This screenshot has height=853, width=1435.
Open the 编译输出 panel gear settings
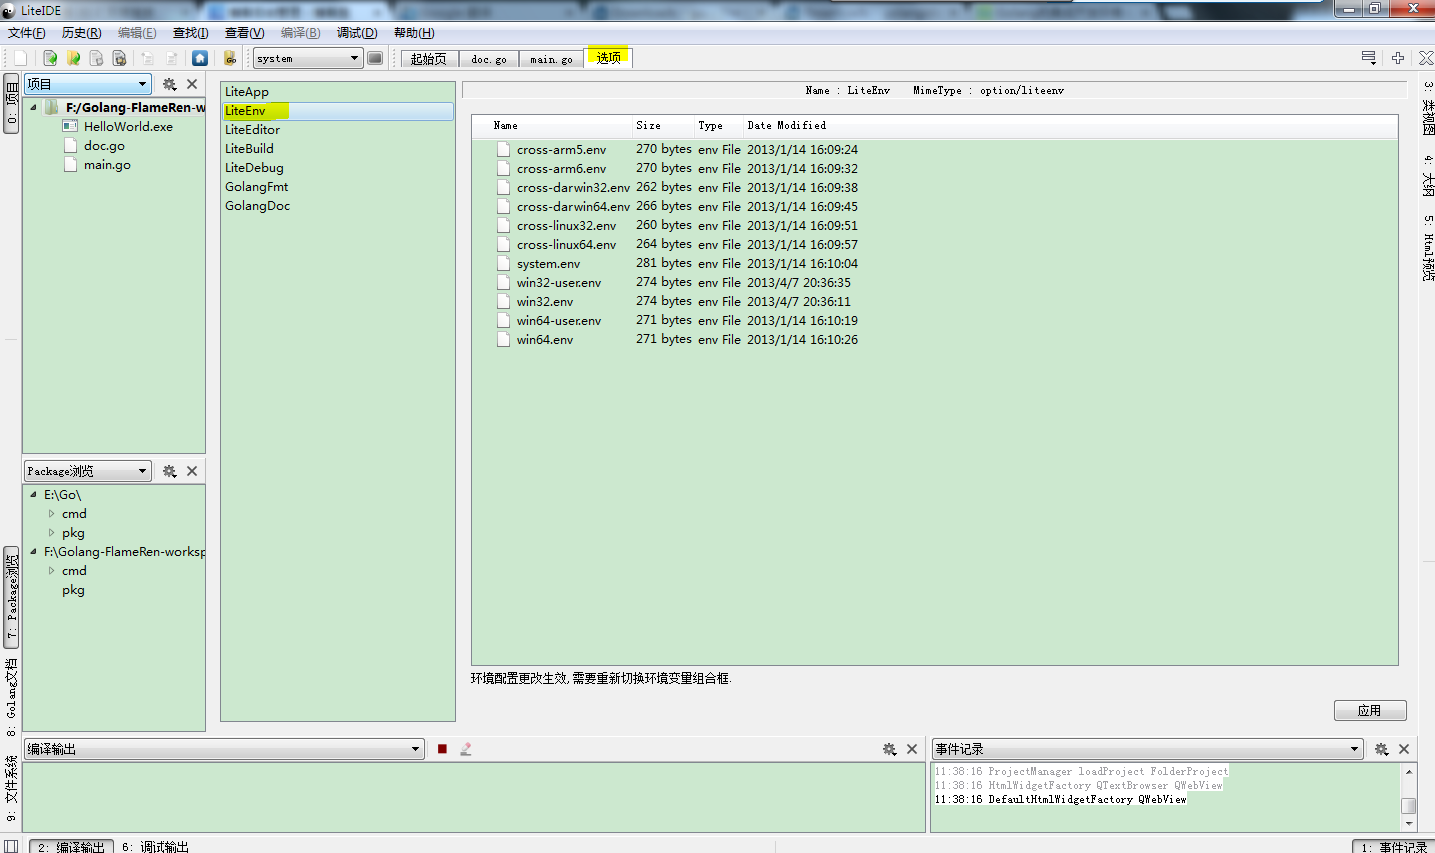coord(890,749)
